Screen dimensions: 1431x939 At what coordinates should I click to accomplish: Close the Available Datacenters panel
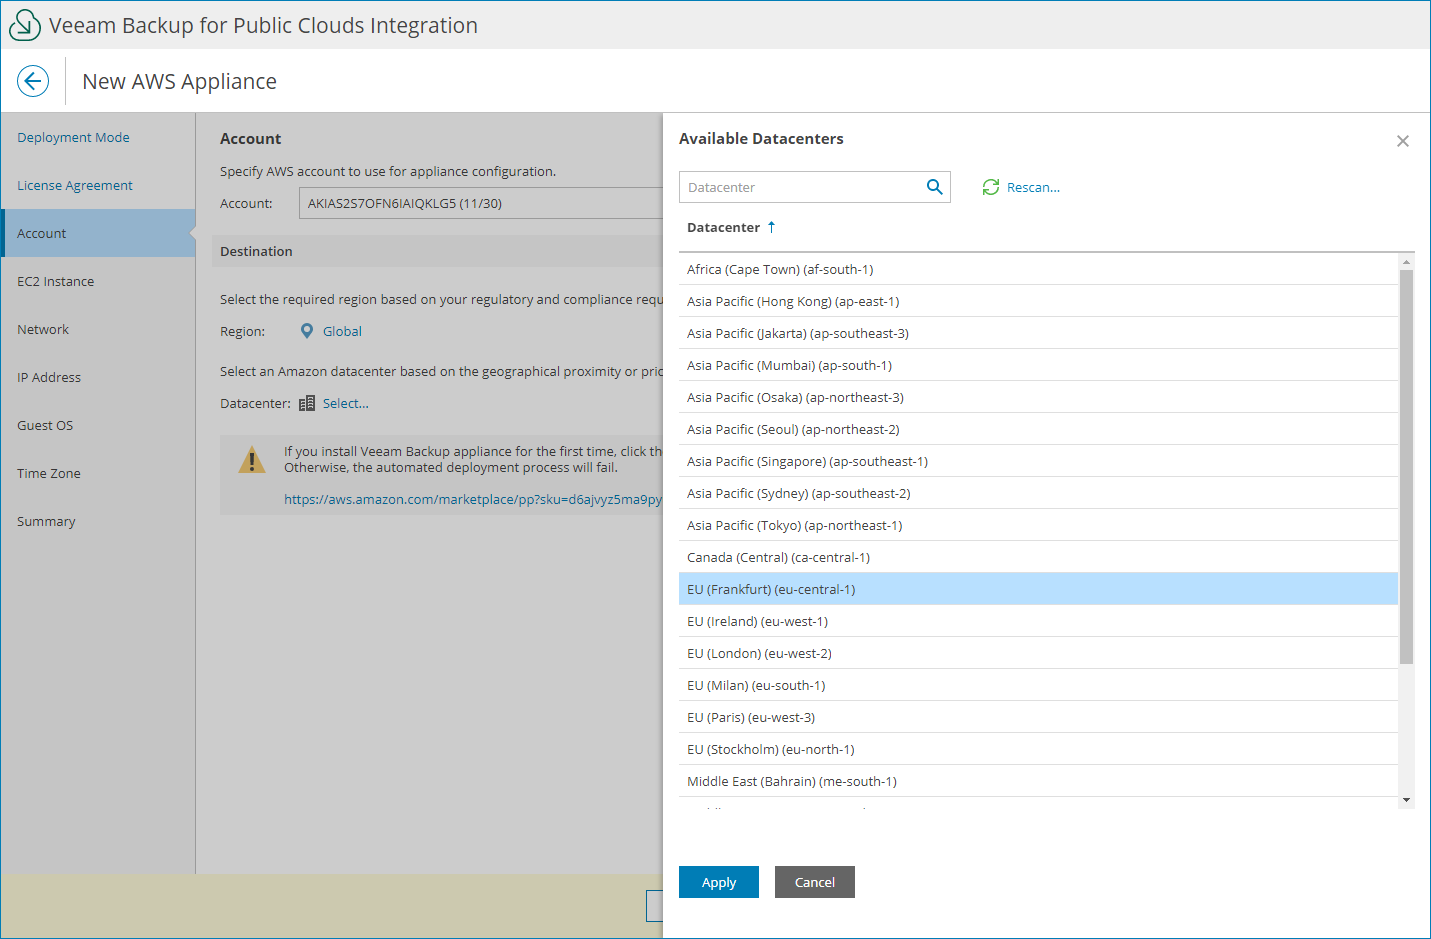[1402, 141]
